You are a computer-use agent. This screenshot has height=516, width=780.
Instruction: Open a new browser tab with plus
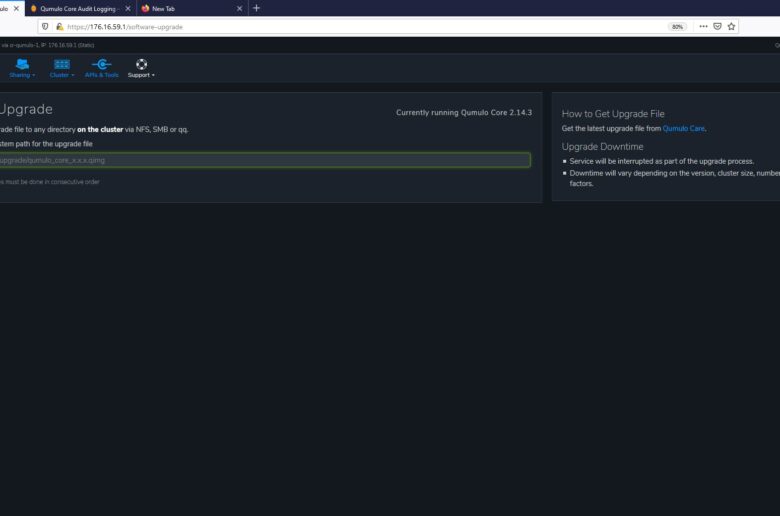pyautogui.click(x=256, y=8)
